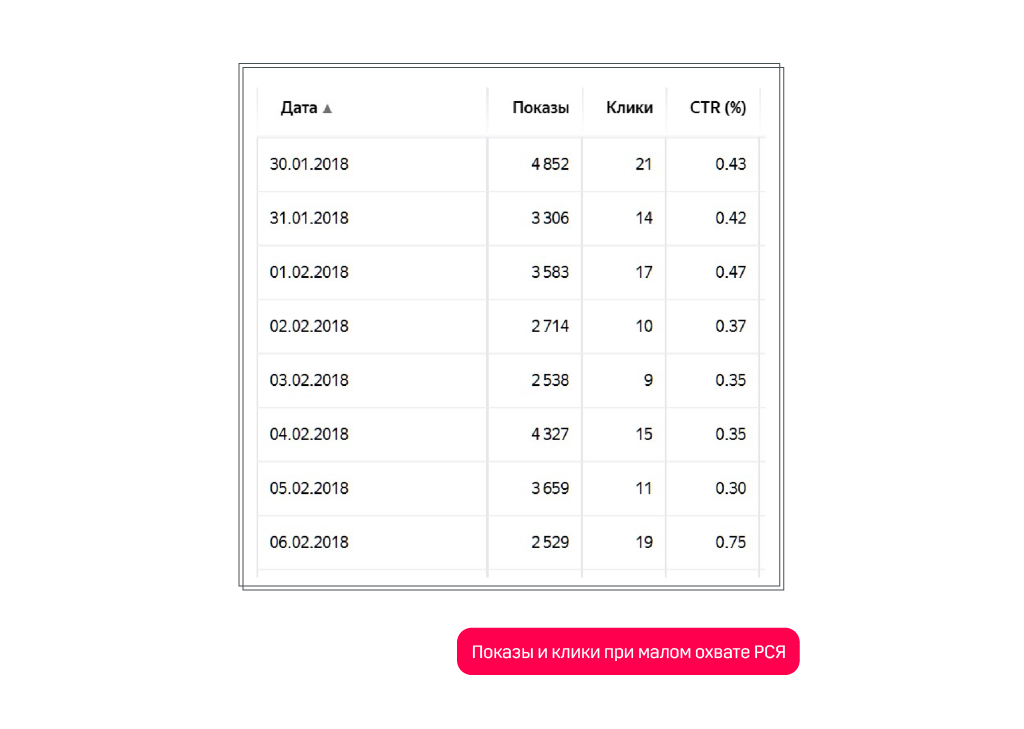Click impressions value 3 306
This screenshot has height=729, width=1024.
pyautogui.click(x=550, y=218)
